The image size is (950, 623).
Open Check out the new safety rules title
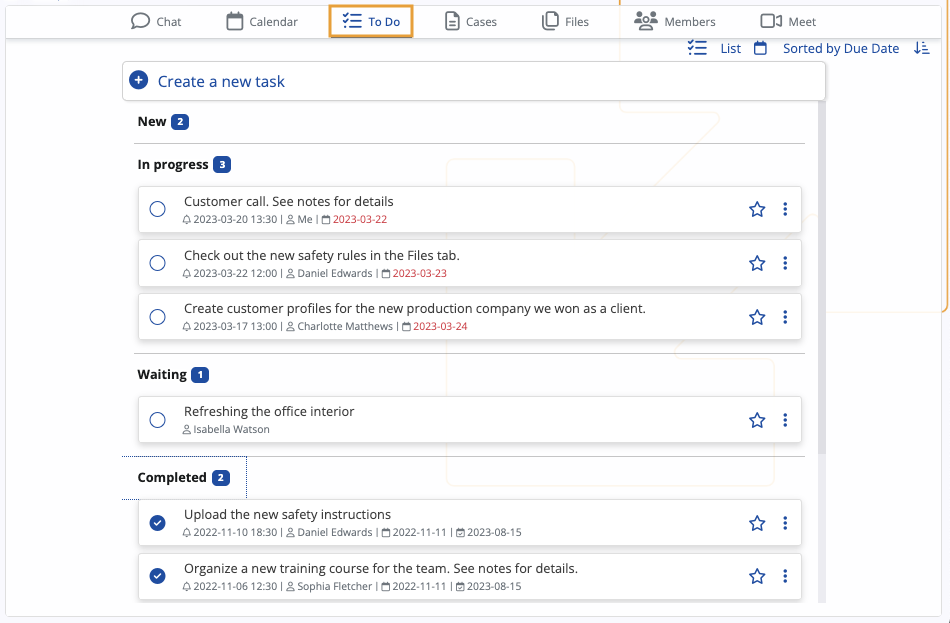click(x=322, y=256)
